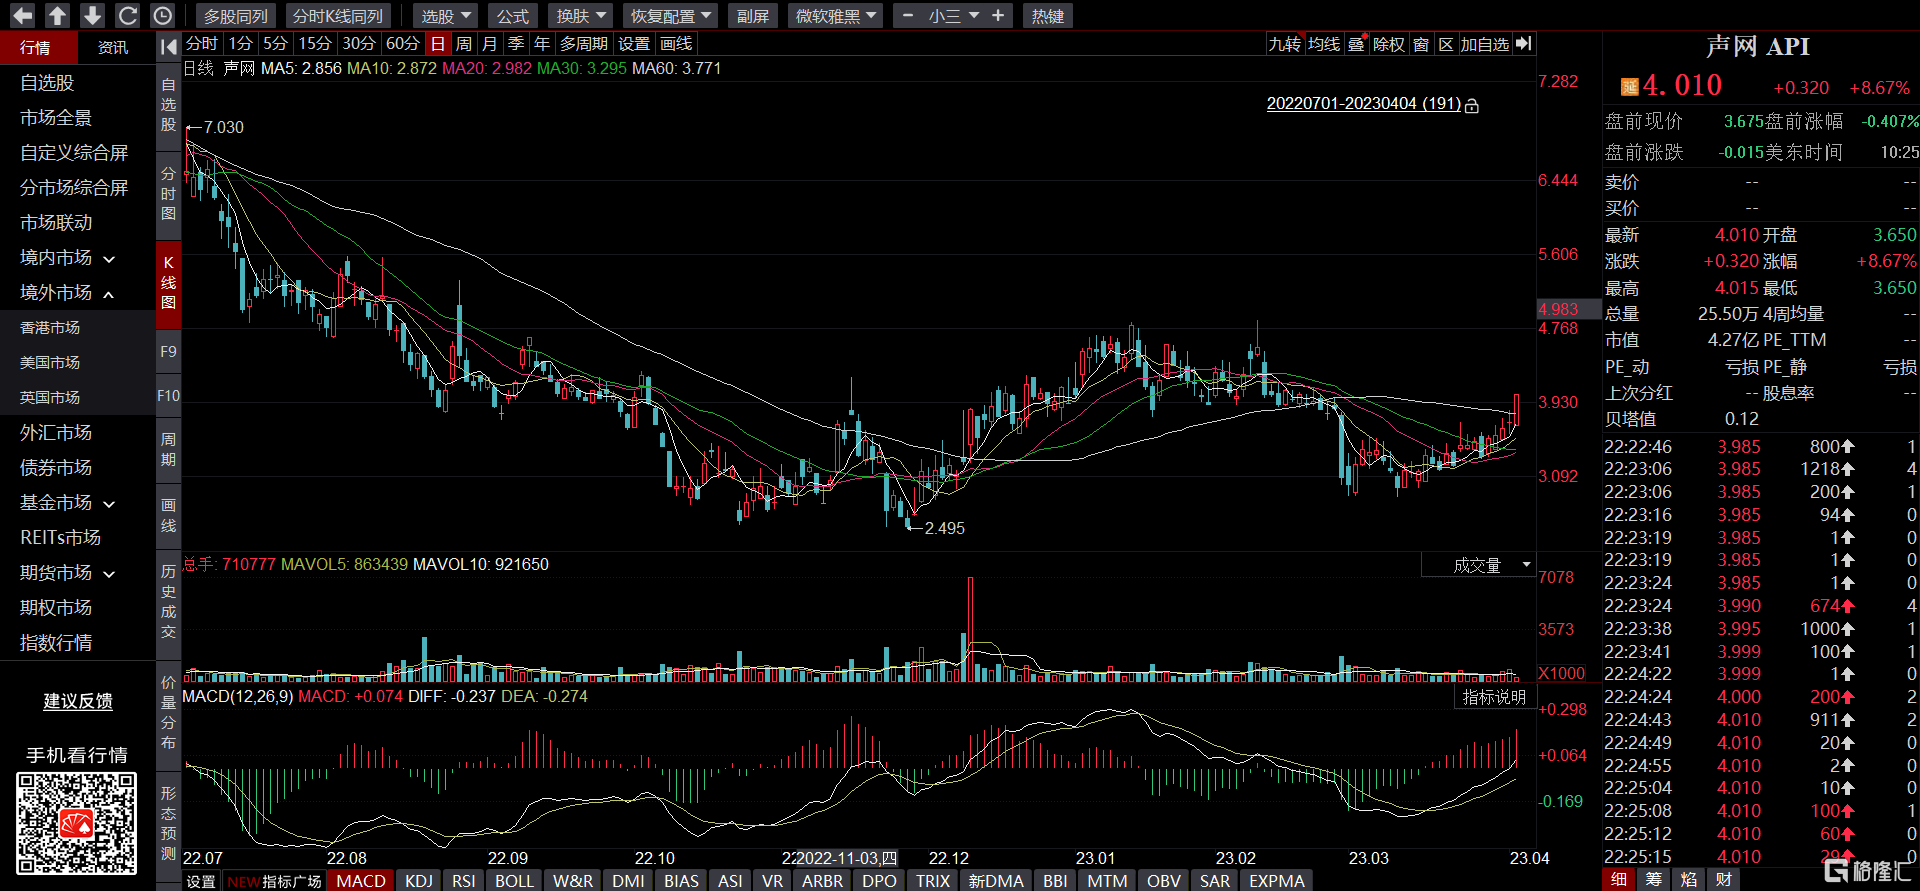Switch to the 资讯 tab

tap(112, 47)
